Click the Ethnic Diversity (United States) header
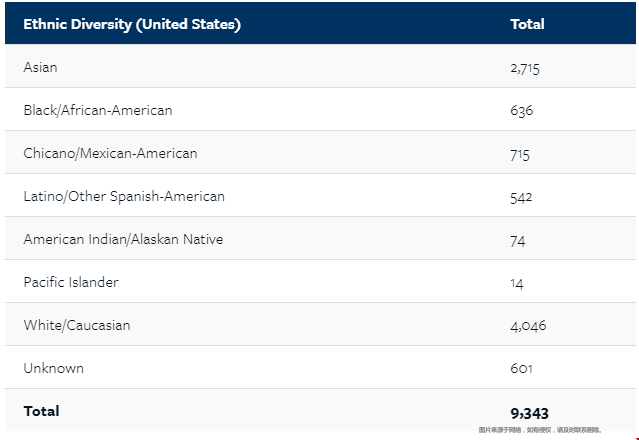Image resolution: width=639 pixels, height=440 pixels. pyautogui.click(x=132, y=24)
